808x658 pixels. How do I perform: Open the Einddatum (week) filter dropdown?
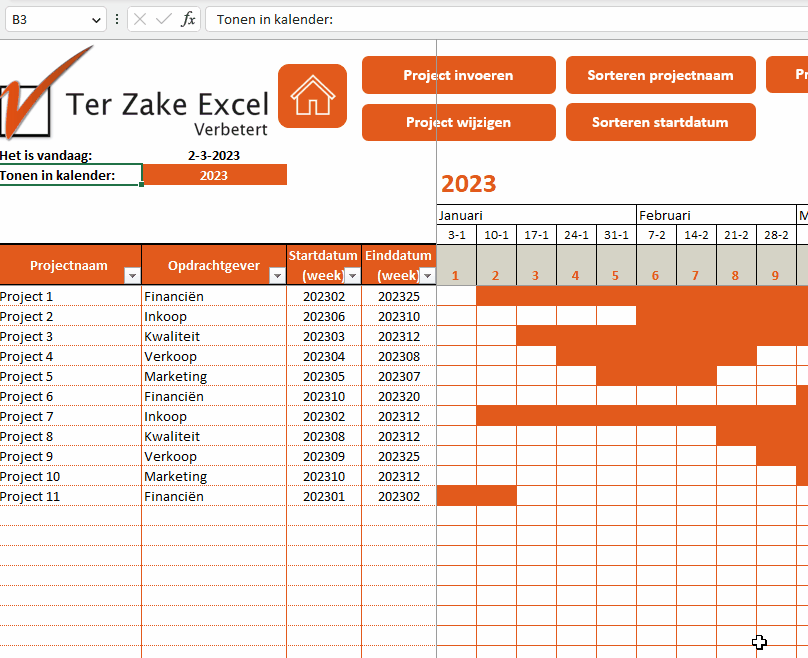point(427,277)
